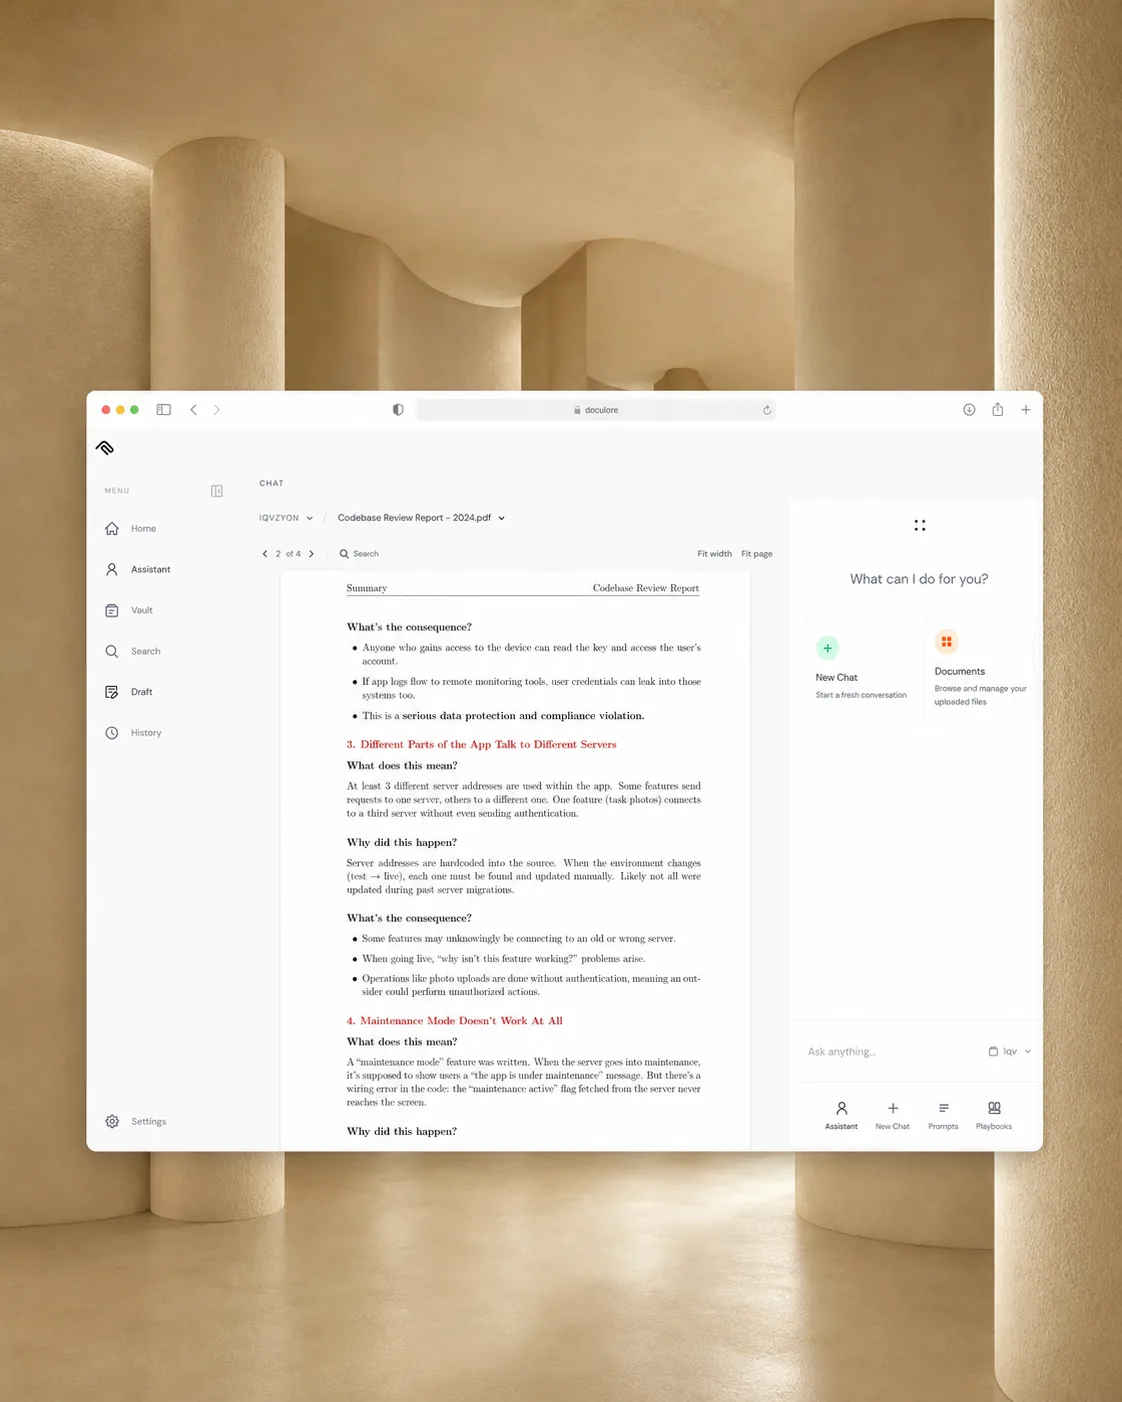The image size is (1122, 1402).
Task: Go to previous PDF page arrow
Action: pyautogui.click(x=265, y=554)
